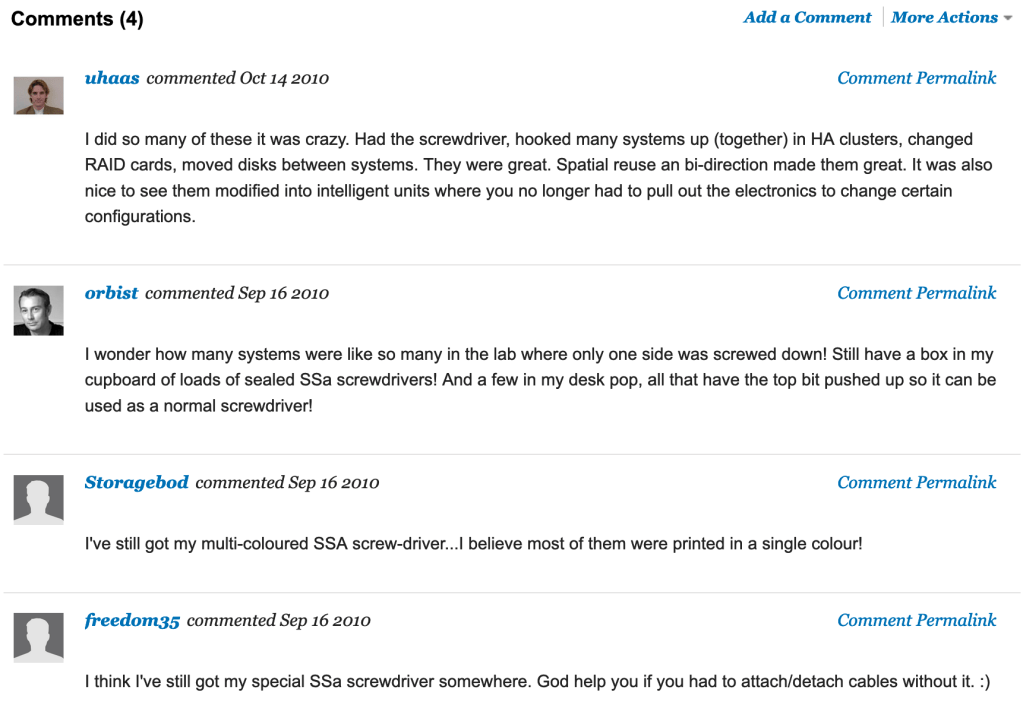This screenshot has height=721, width=1023.
Task: Click uhaas profile avatar photo
Action: tap(39, 95)
